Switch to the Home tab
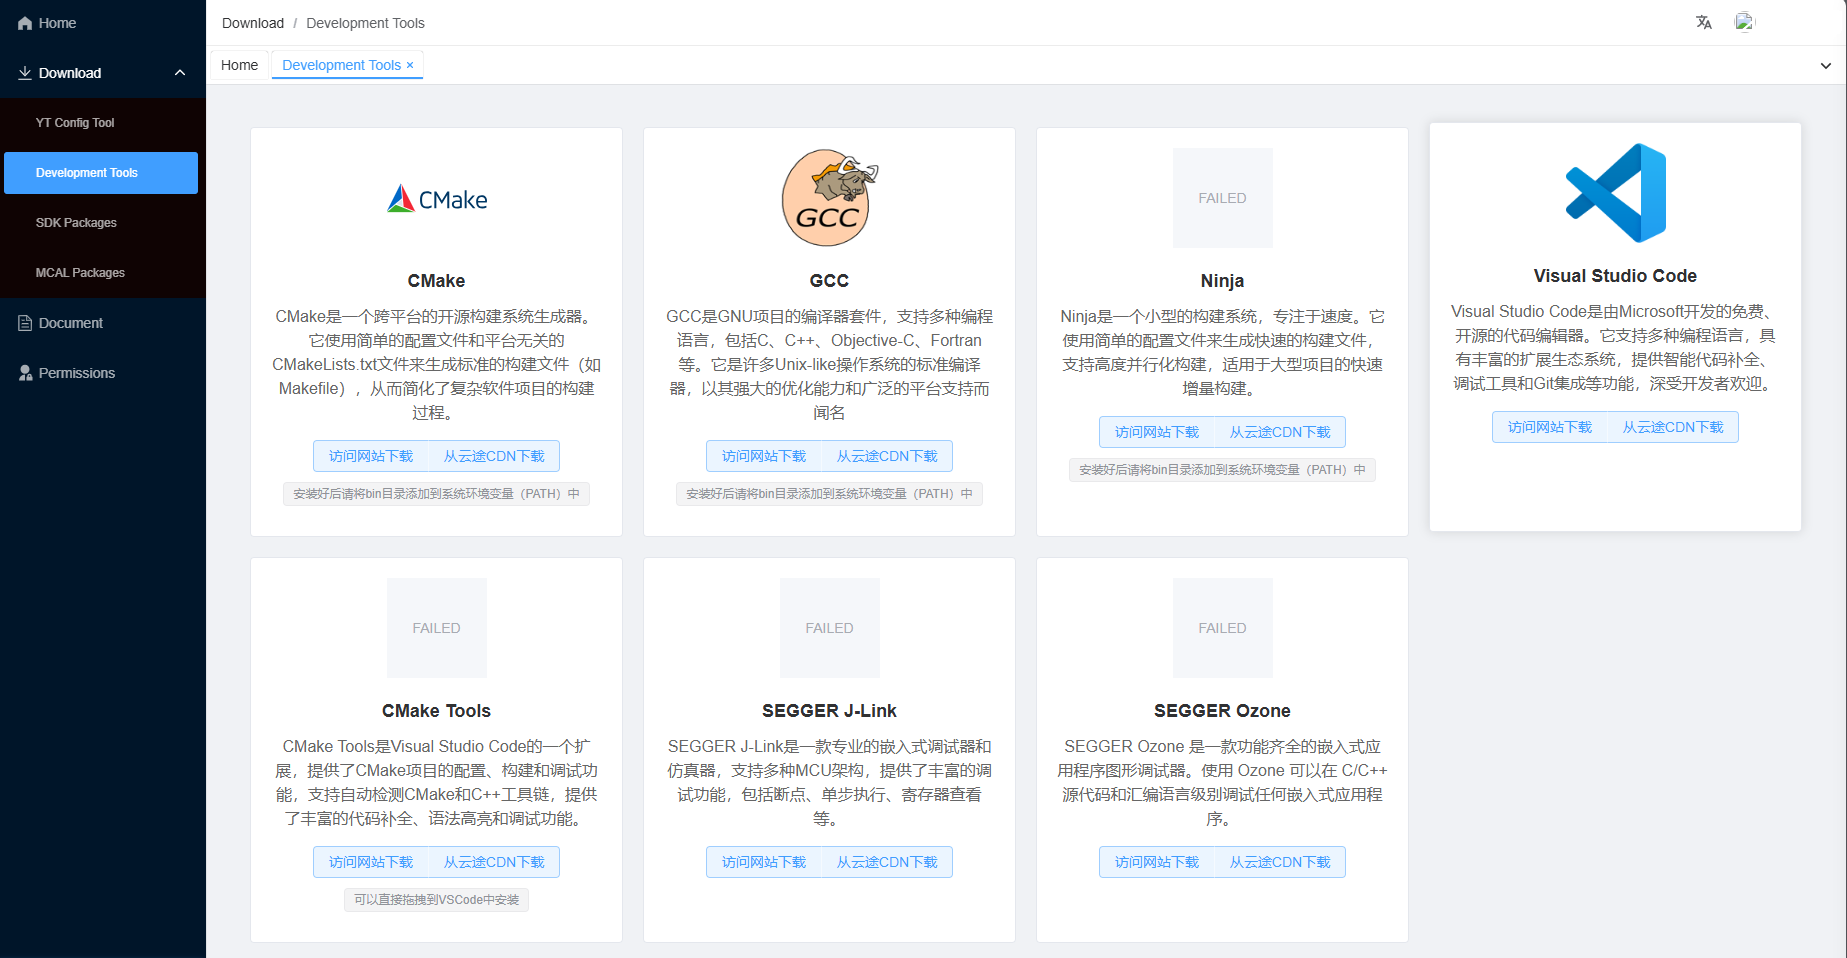This screenshot has height=958, width=1847. 239,65
